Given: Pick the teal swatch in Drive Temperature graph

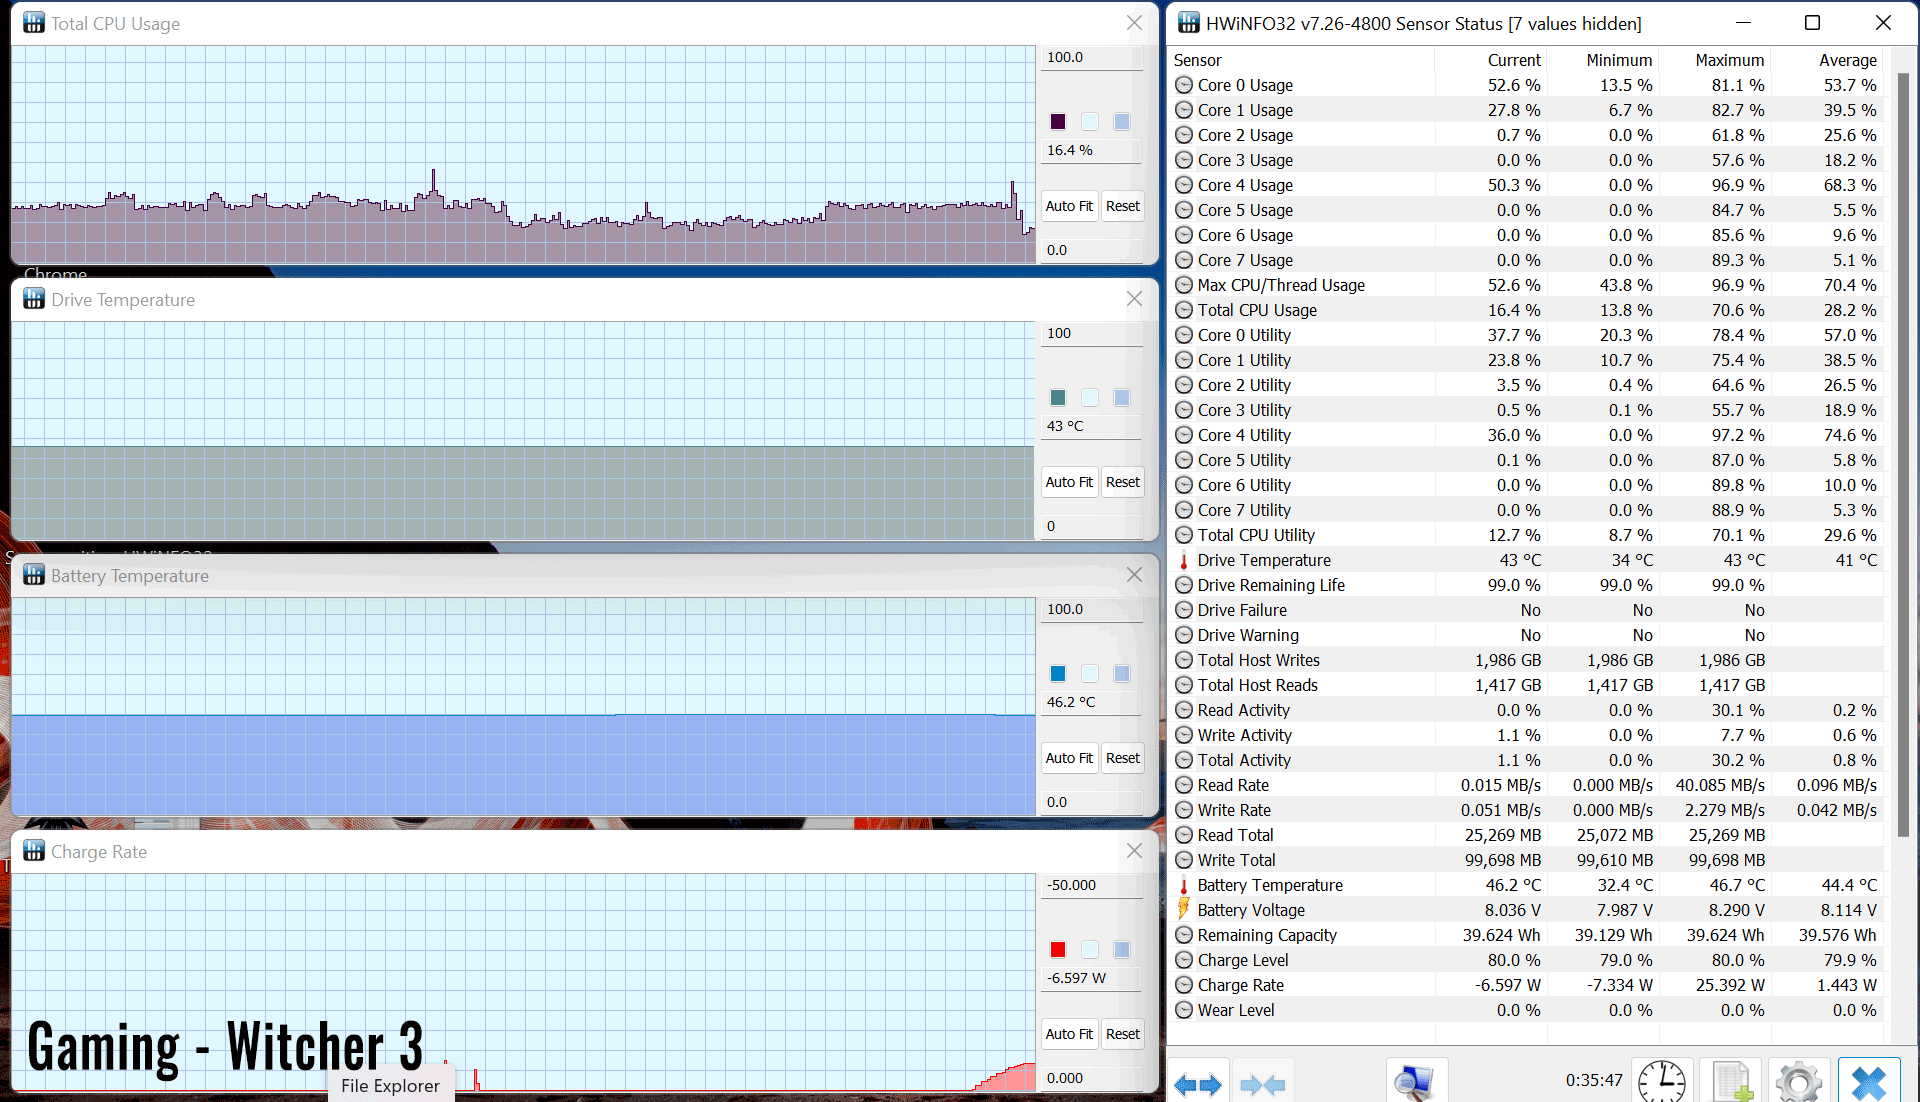Looking at the screenshot, I should [1058, 398].
